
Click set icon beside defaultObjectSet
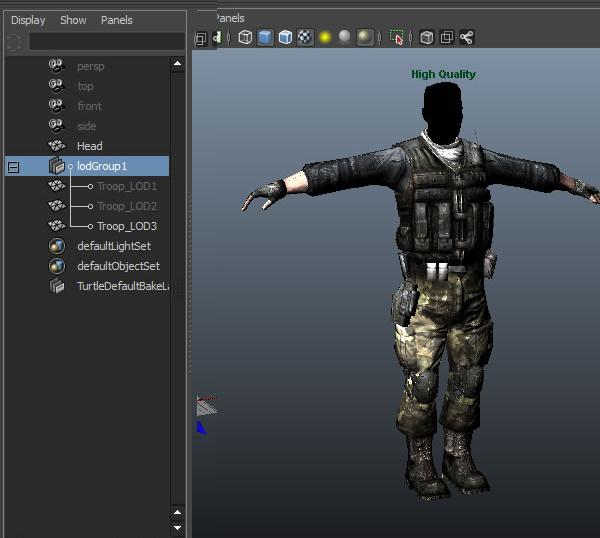pos(57,266)
